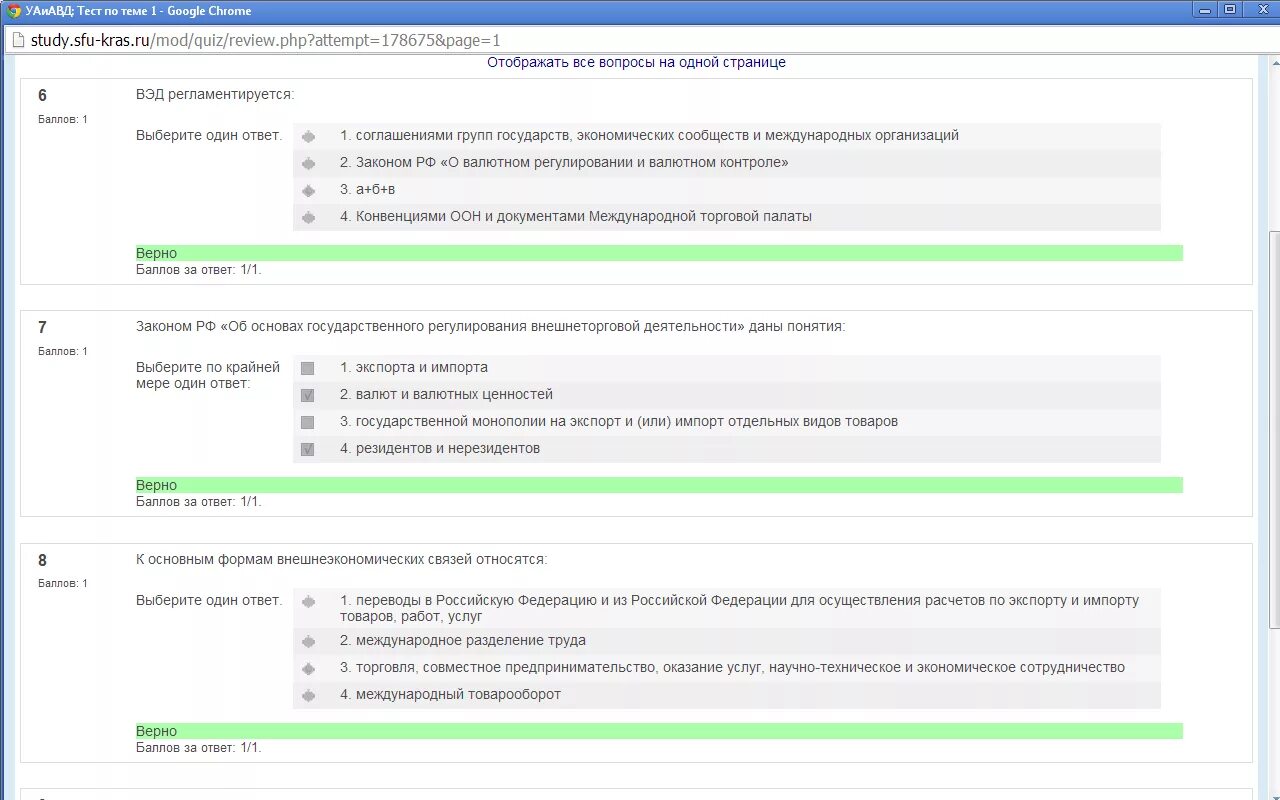Viewport: 1280px width, 800px height.
Task: Click green 'Верно' bar under question 8
Action: pyautogui.click(x=659, y=731)
